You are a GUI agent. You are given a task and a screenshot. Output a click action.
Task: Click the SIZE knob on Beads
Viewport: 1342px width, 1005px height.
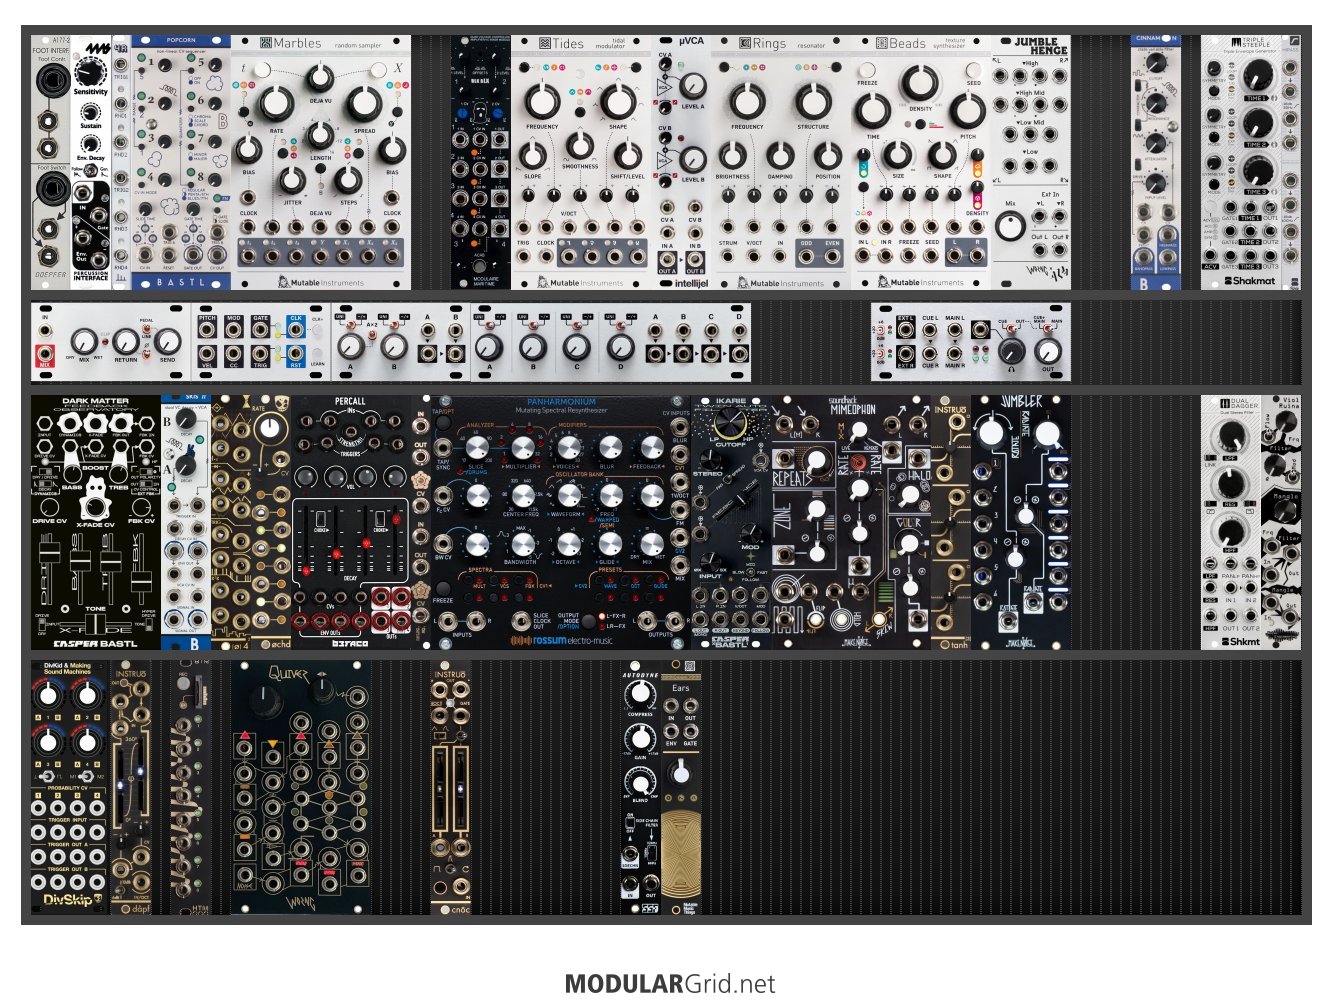click(x=897, y=156)
